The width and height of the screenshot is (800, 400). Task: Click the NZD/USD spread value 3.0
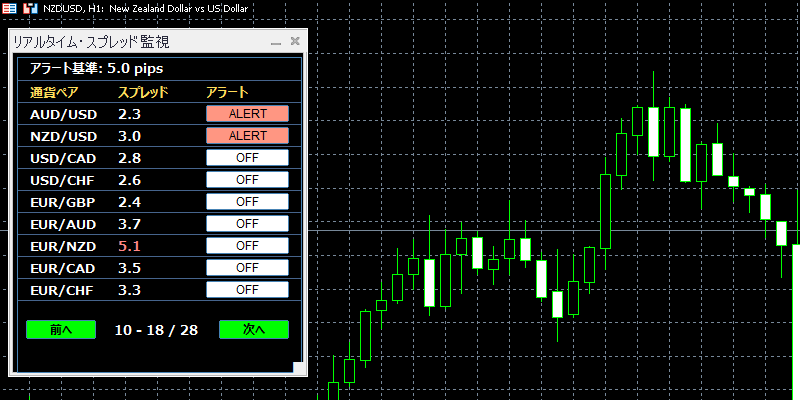tap(129, 136)
